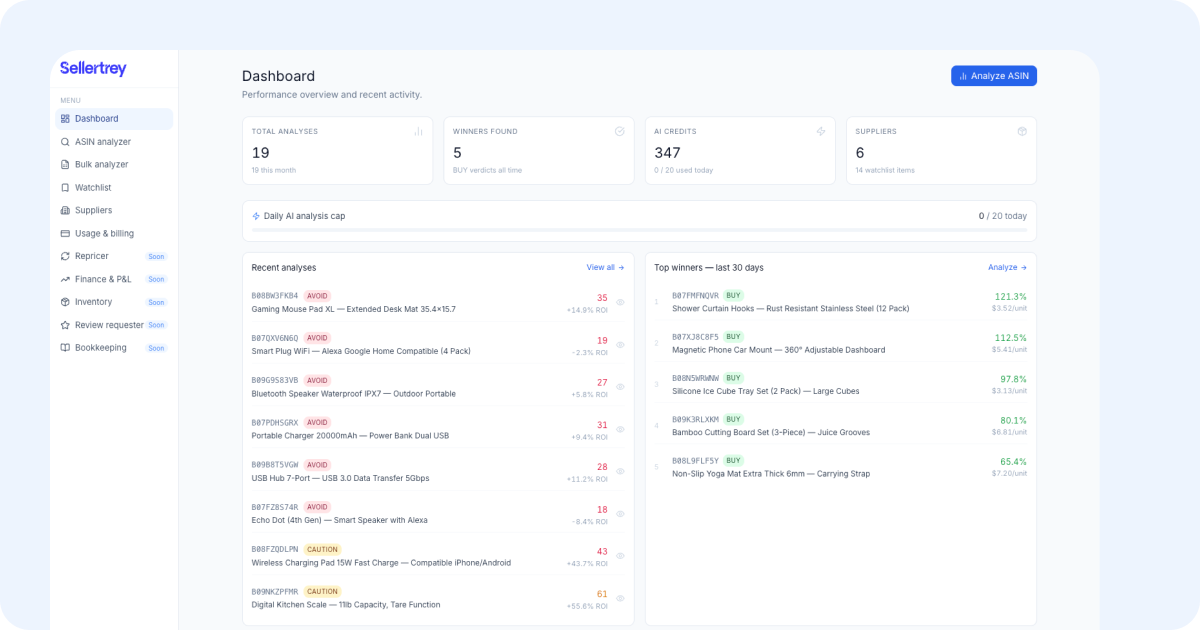This screenshot has width=1200, height=630.
Task: Click USB Hub 7-Port product title
Action: tap(340, 478)
